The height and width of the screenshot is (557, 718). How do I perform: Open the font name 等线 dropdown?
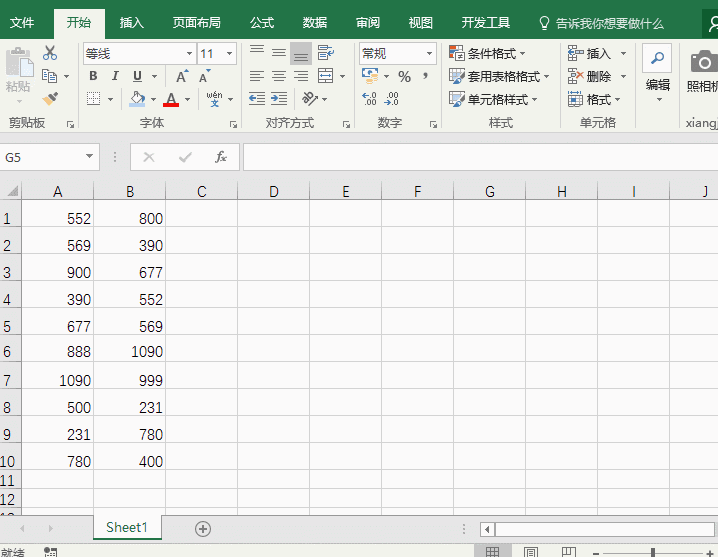(x=190, y=54)
